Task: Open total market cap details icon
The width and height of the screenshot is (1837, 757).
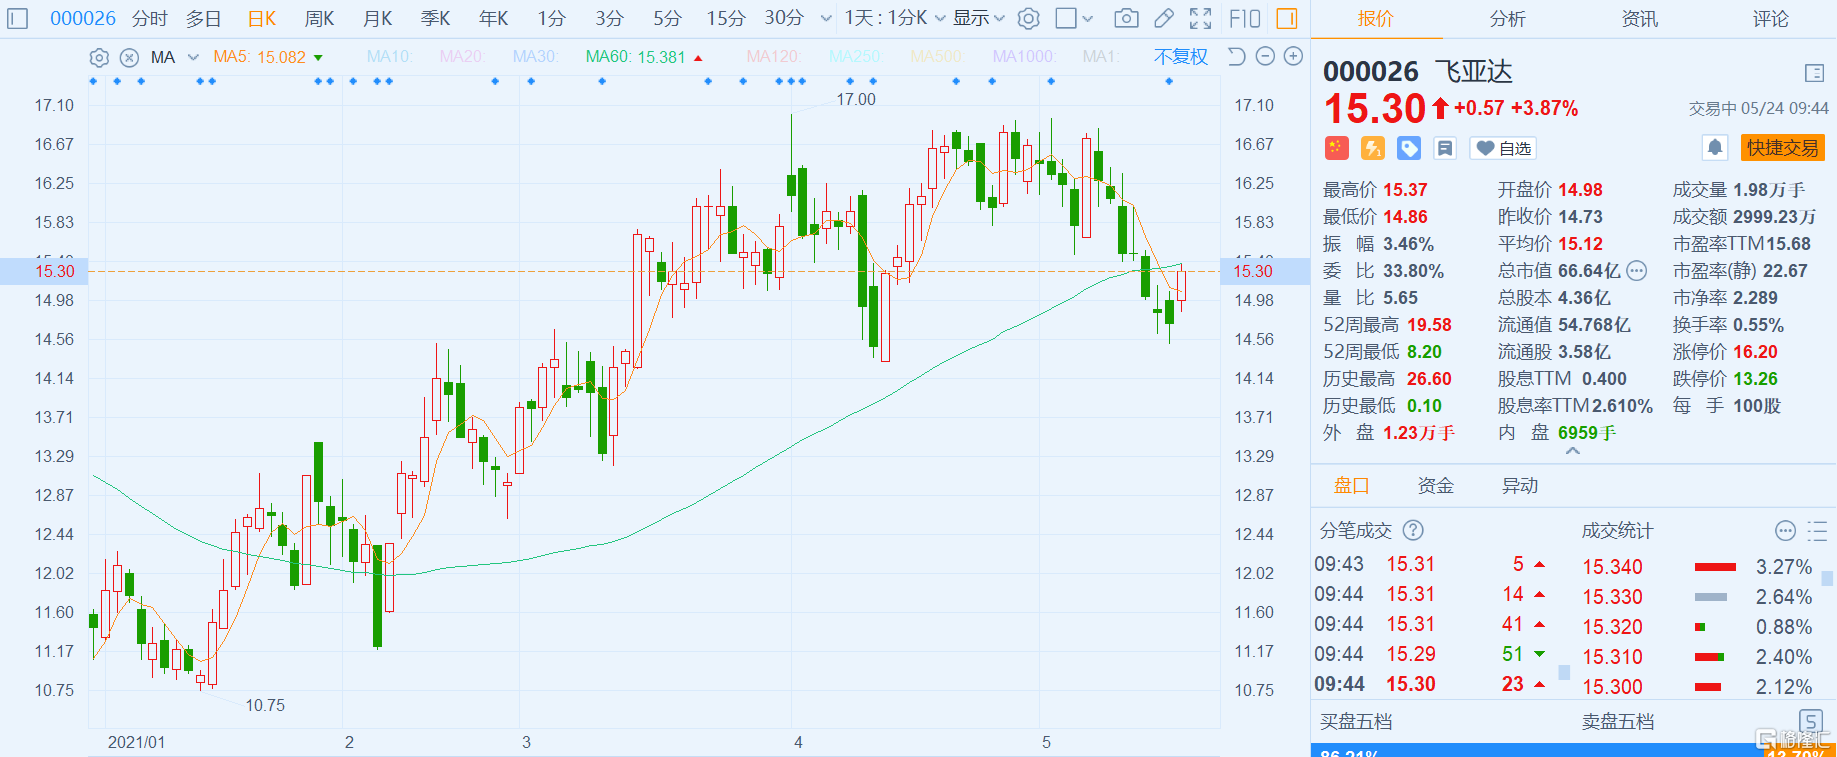Action: 1637,270
